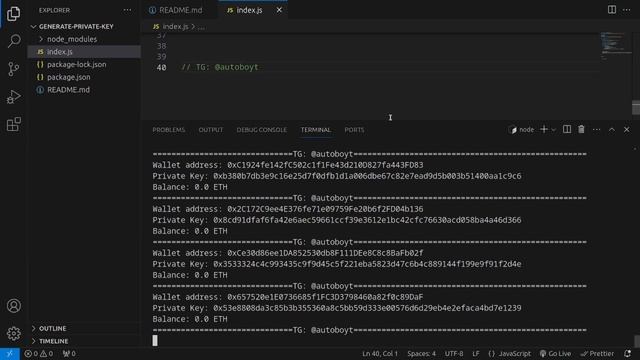Viewport: 640px width, 360px height.
Task: Maximize the panel with chevron up
Action: tap(611, 129)
